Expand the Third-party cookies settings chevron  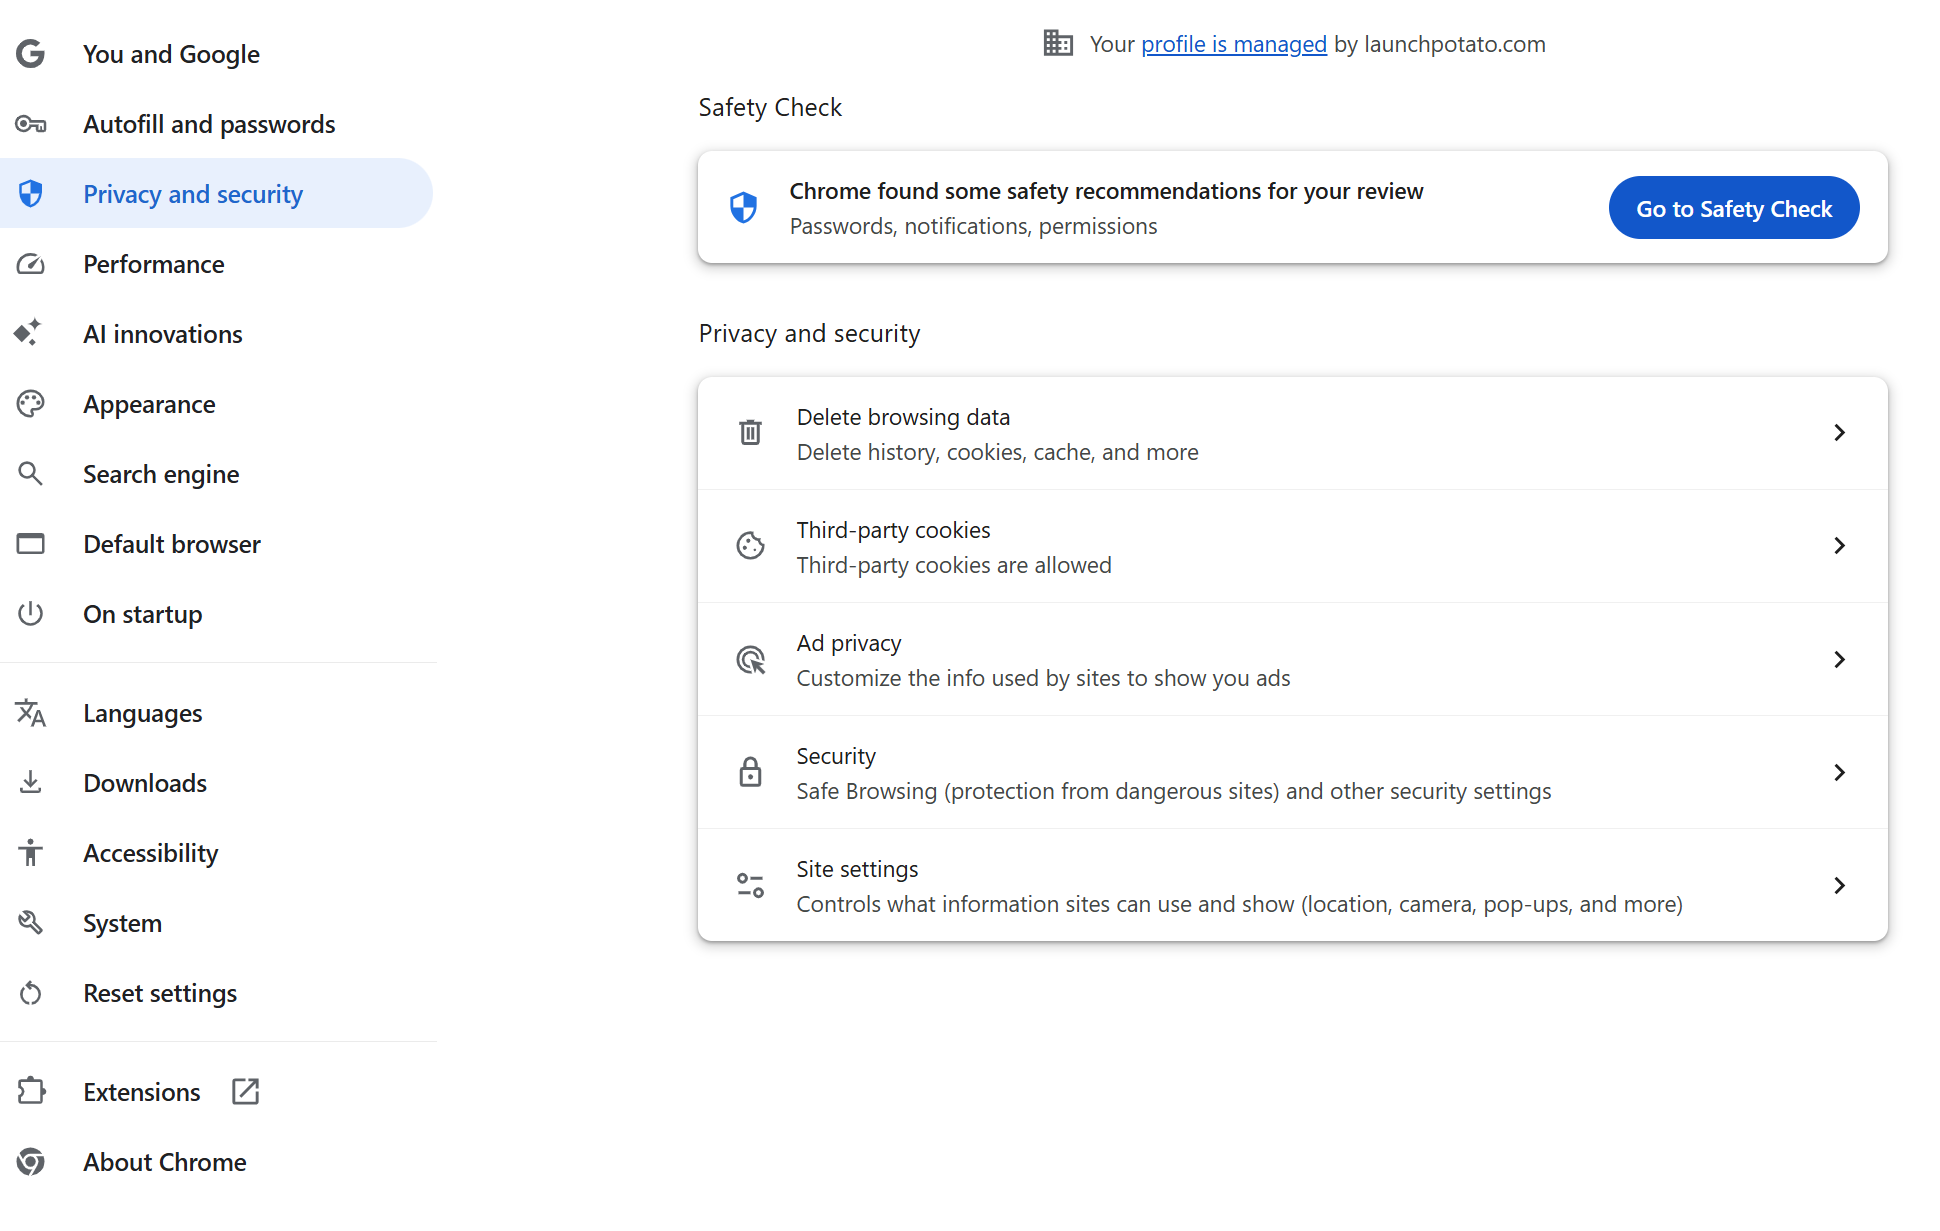[x=1840, y=546]
